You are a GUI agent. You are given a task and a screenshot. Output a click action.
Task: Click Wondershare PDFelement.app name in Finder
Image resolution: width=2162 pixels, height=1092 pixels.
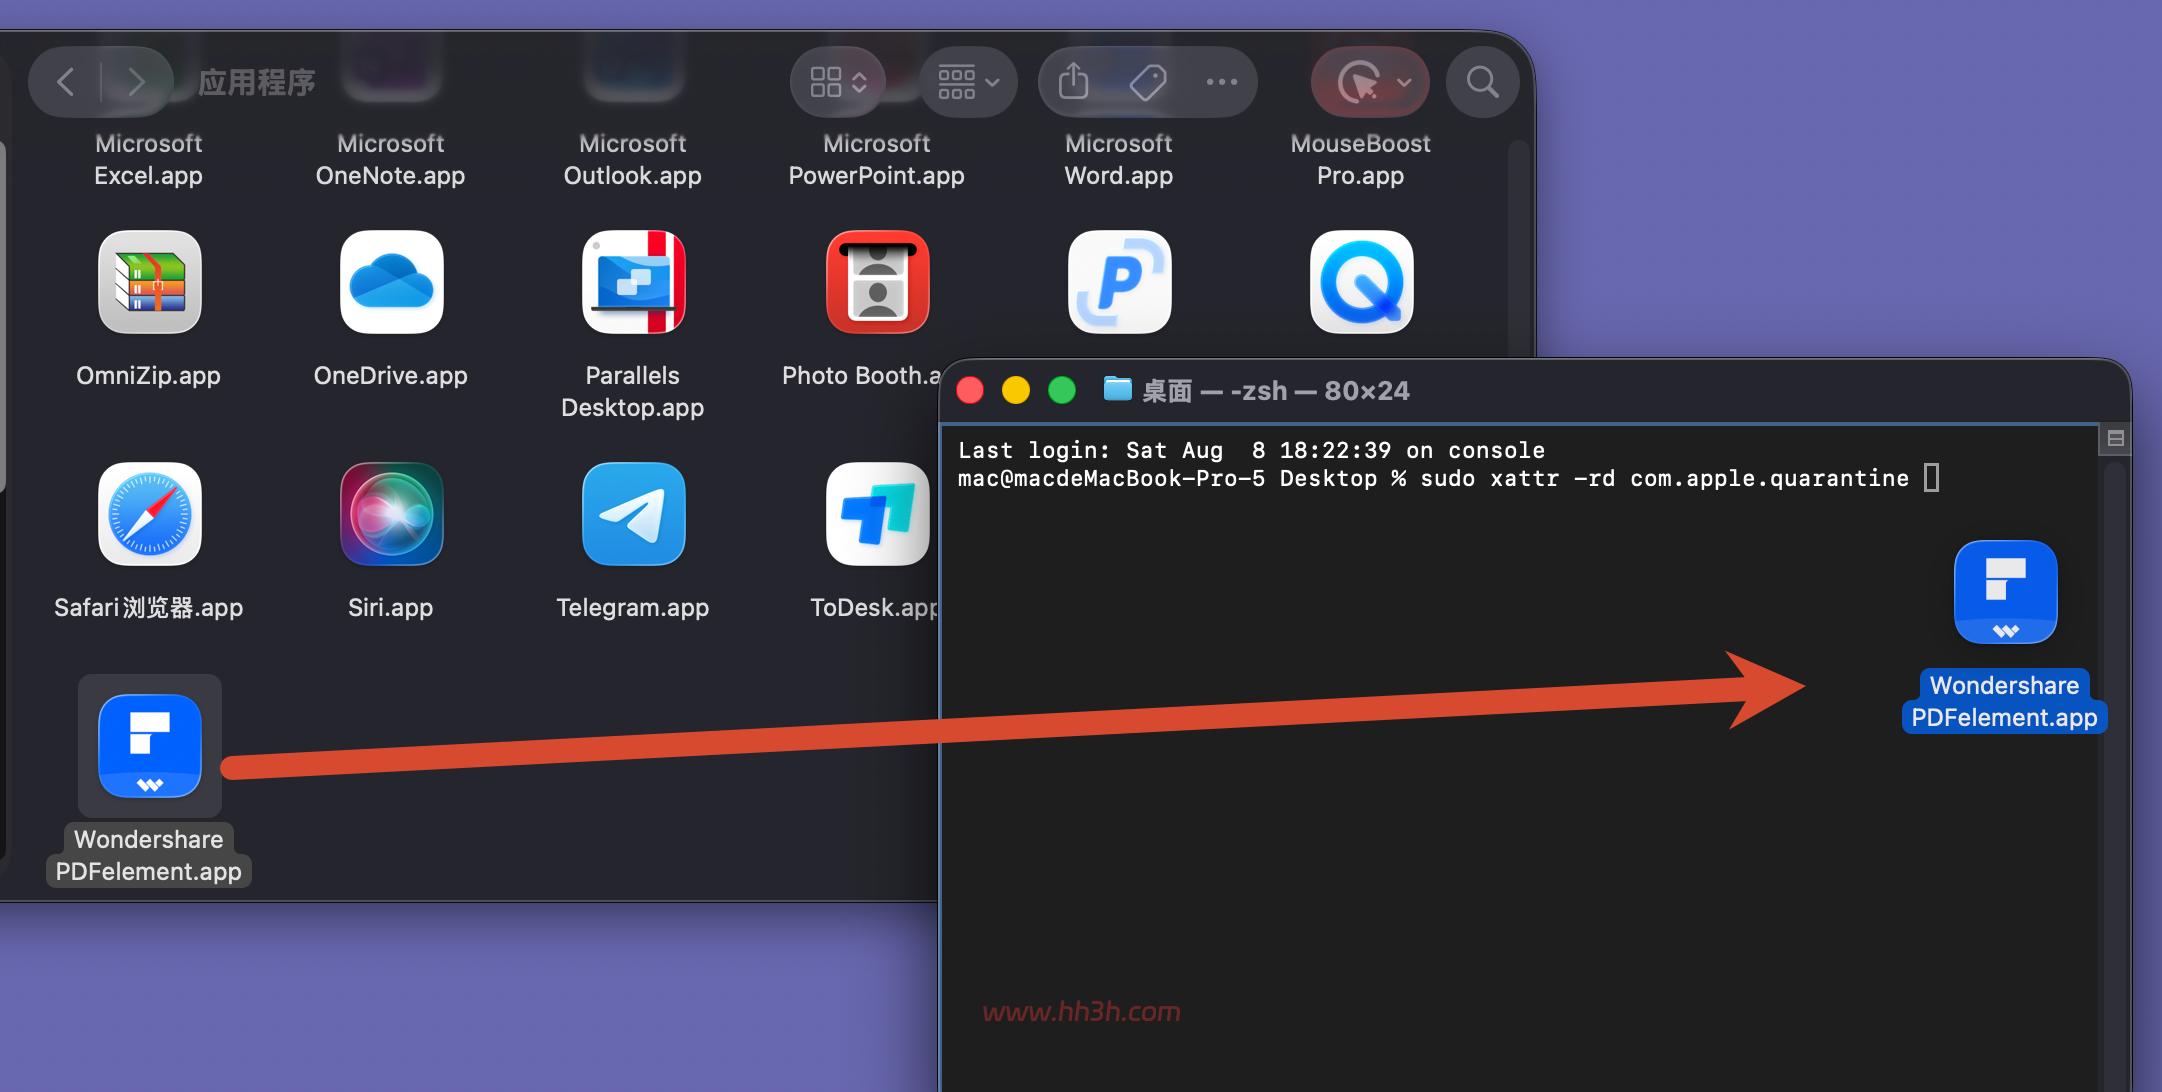[149, 856]
